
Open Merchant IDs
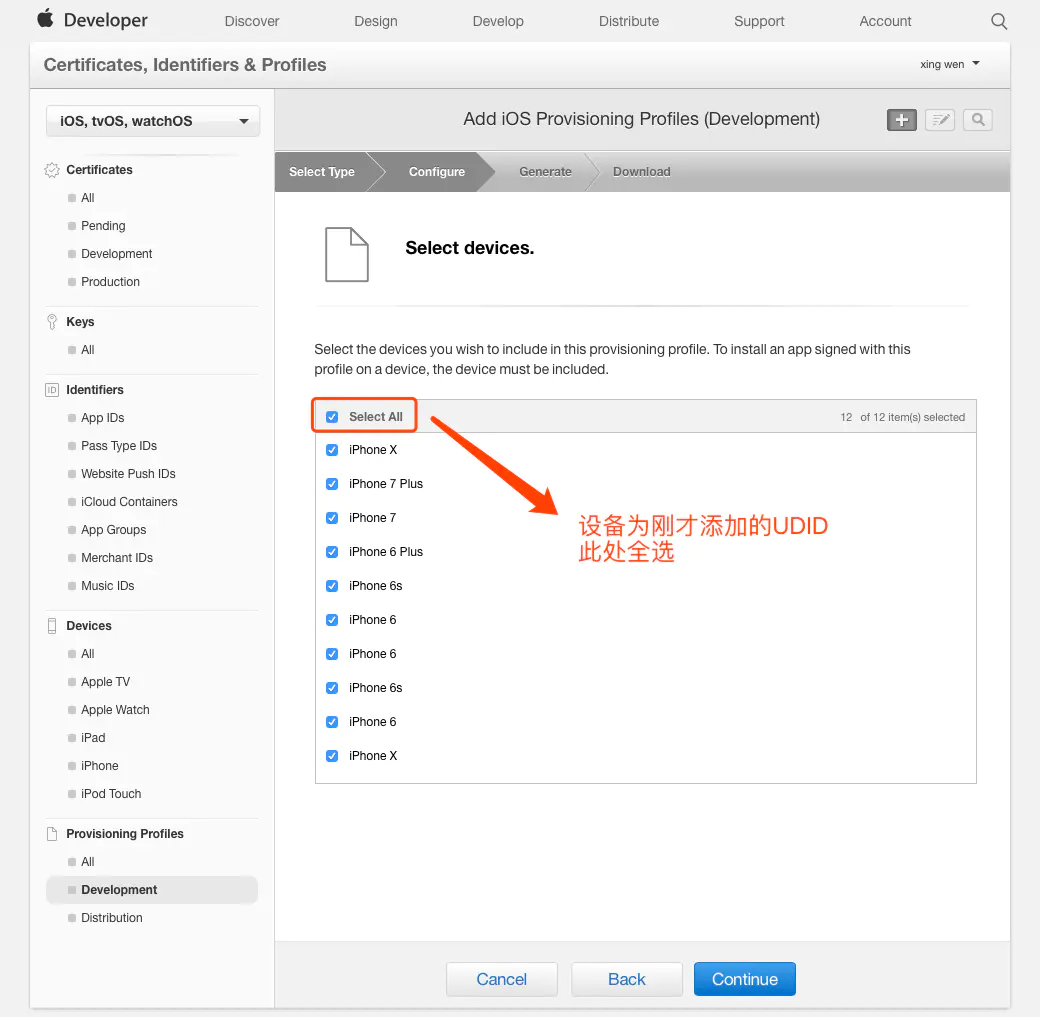click(117, 558)
